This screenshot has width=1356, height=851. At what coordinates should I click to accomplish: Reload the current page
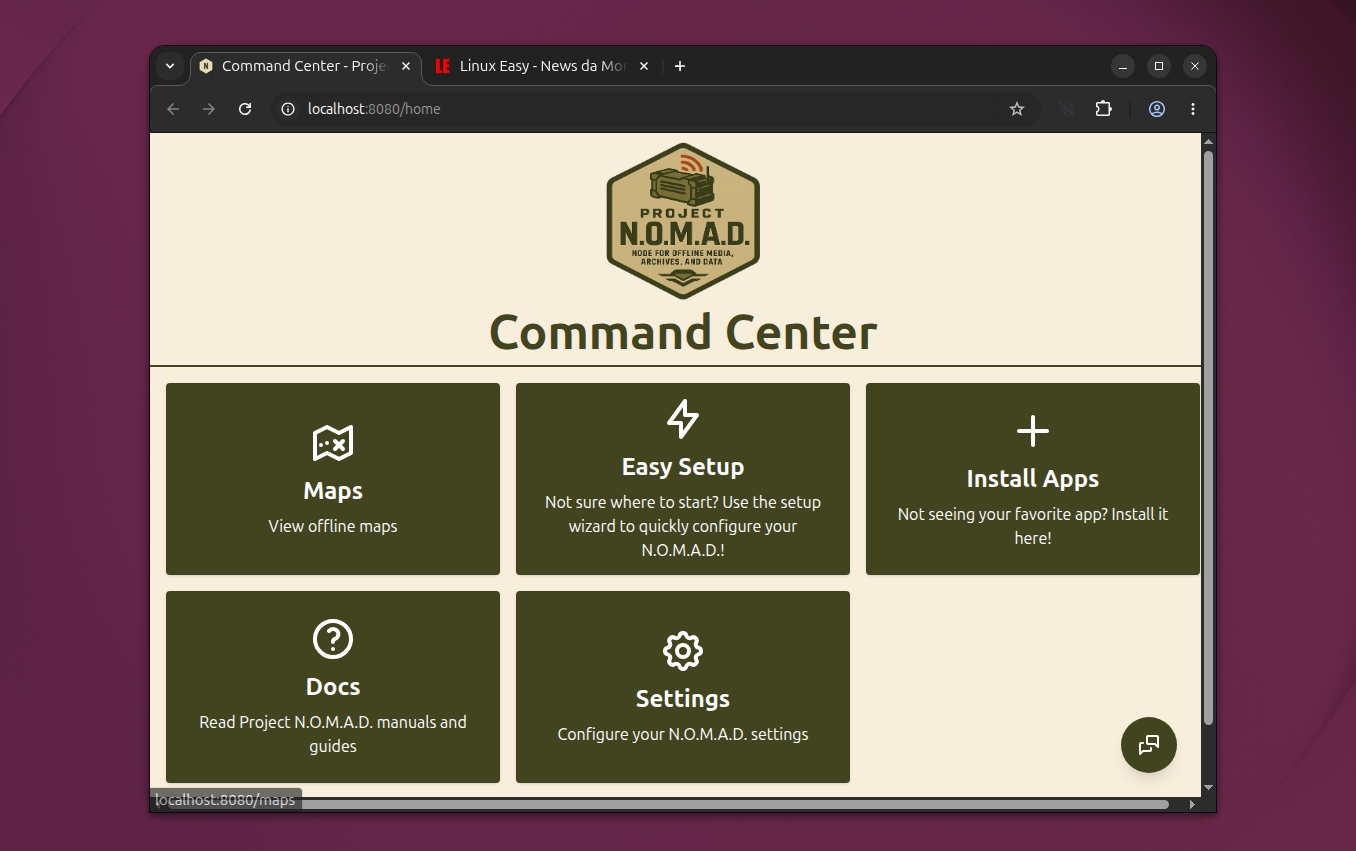(245, 109)
